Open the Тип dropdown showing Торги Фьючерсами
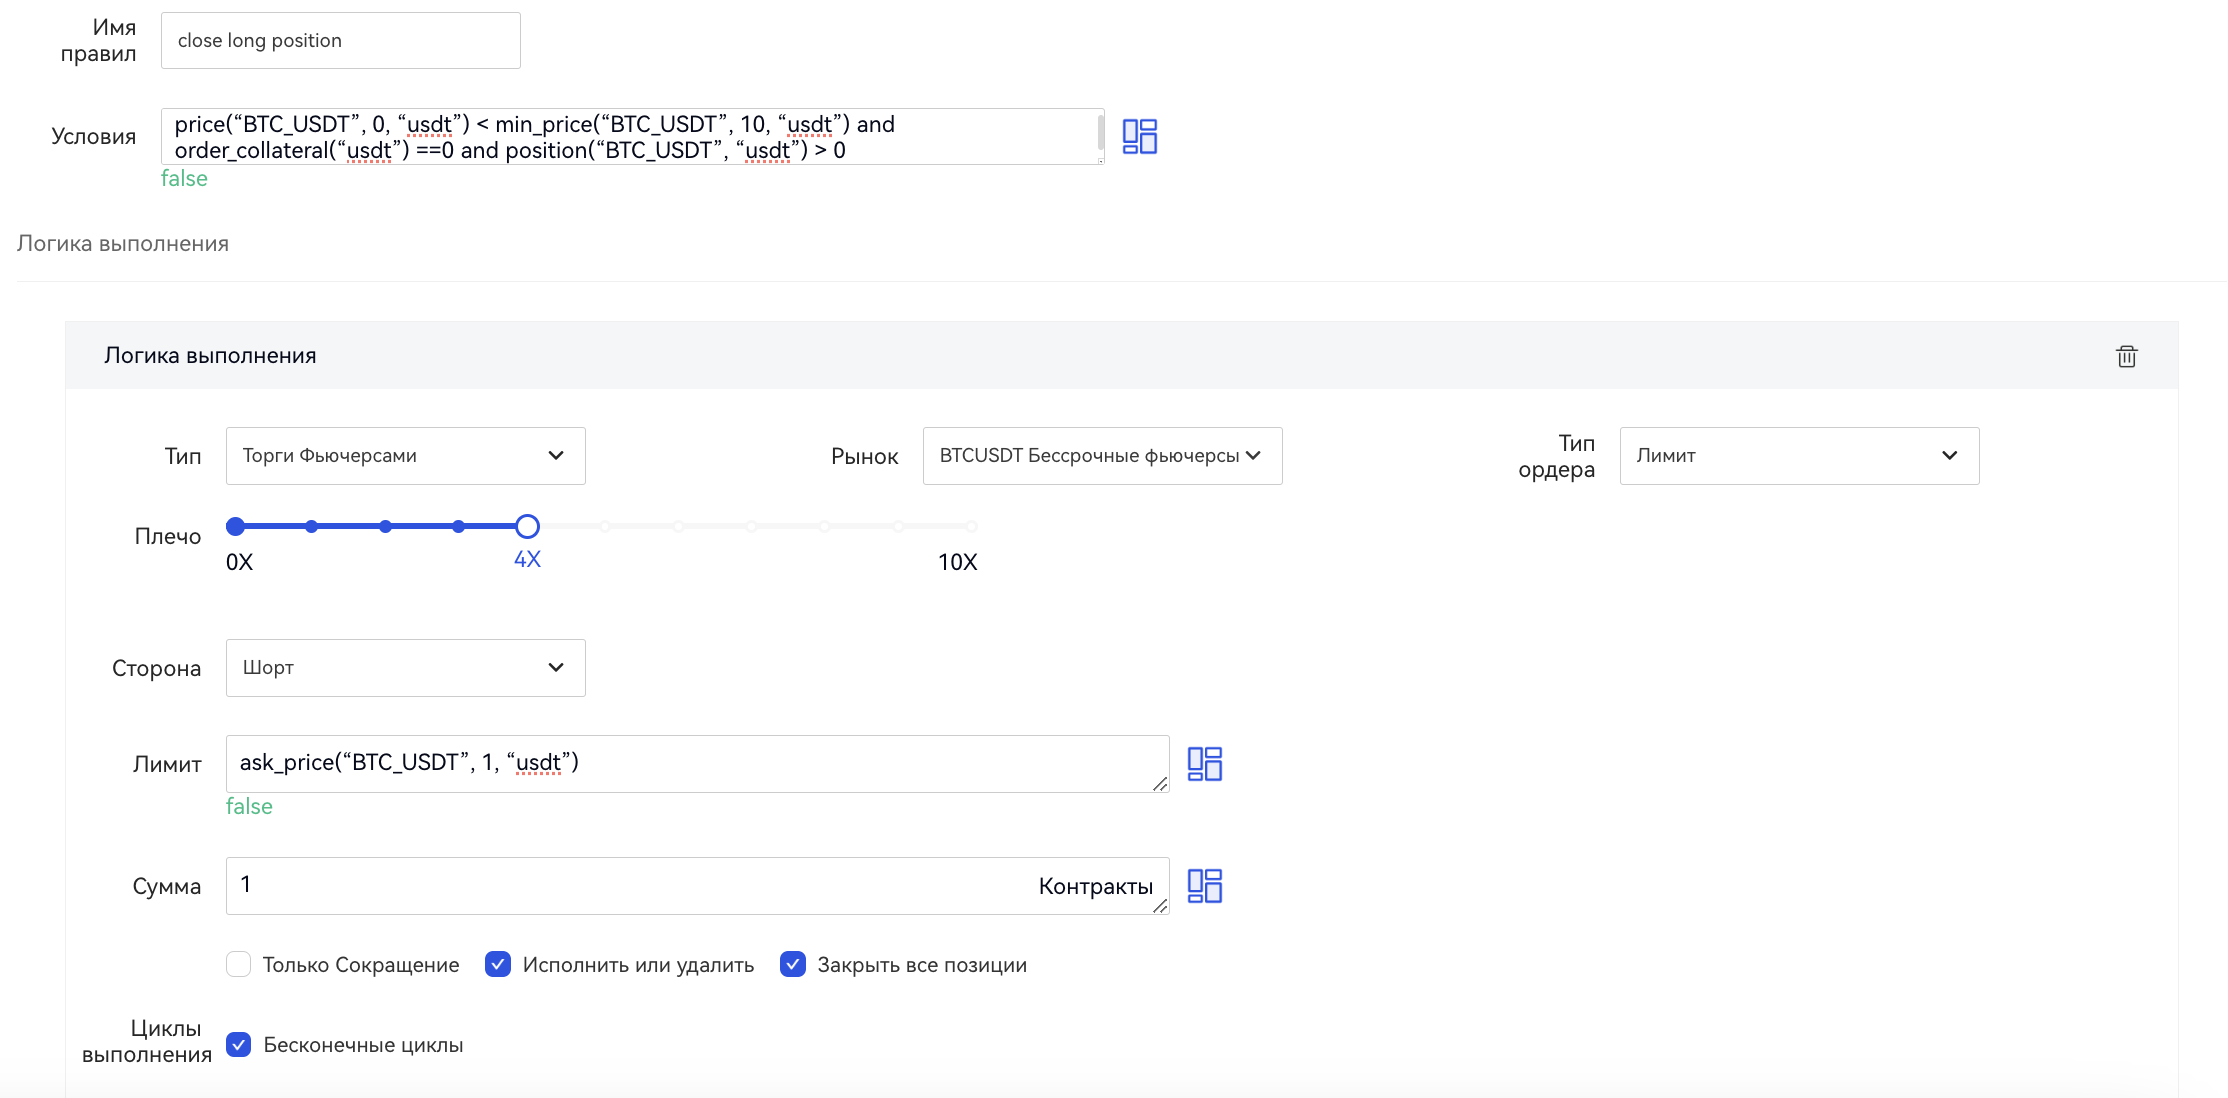The image size is (2228, 1098). [405, 456]
